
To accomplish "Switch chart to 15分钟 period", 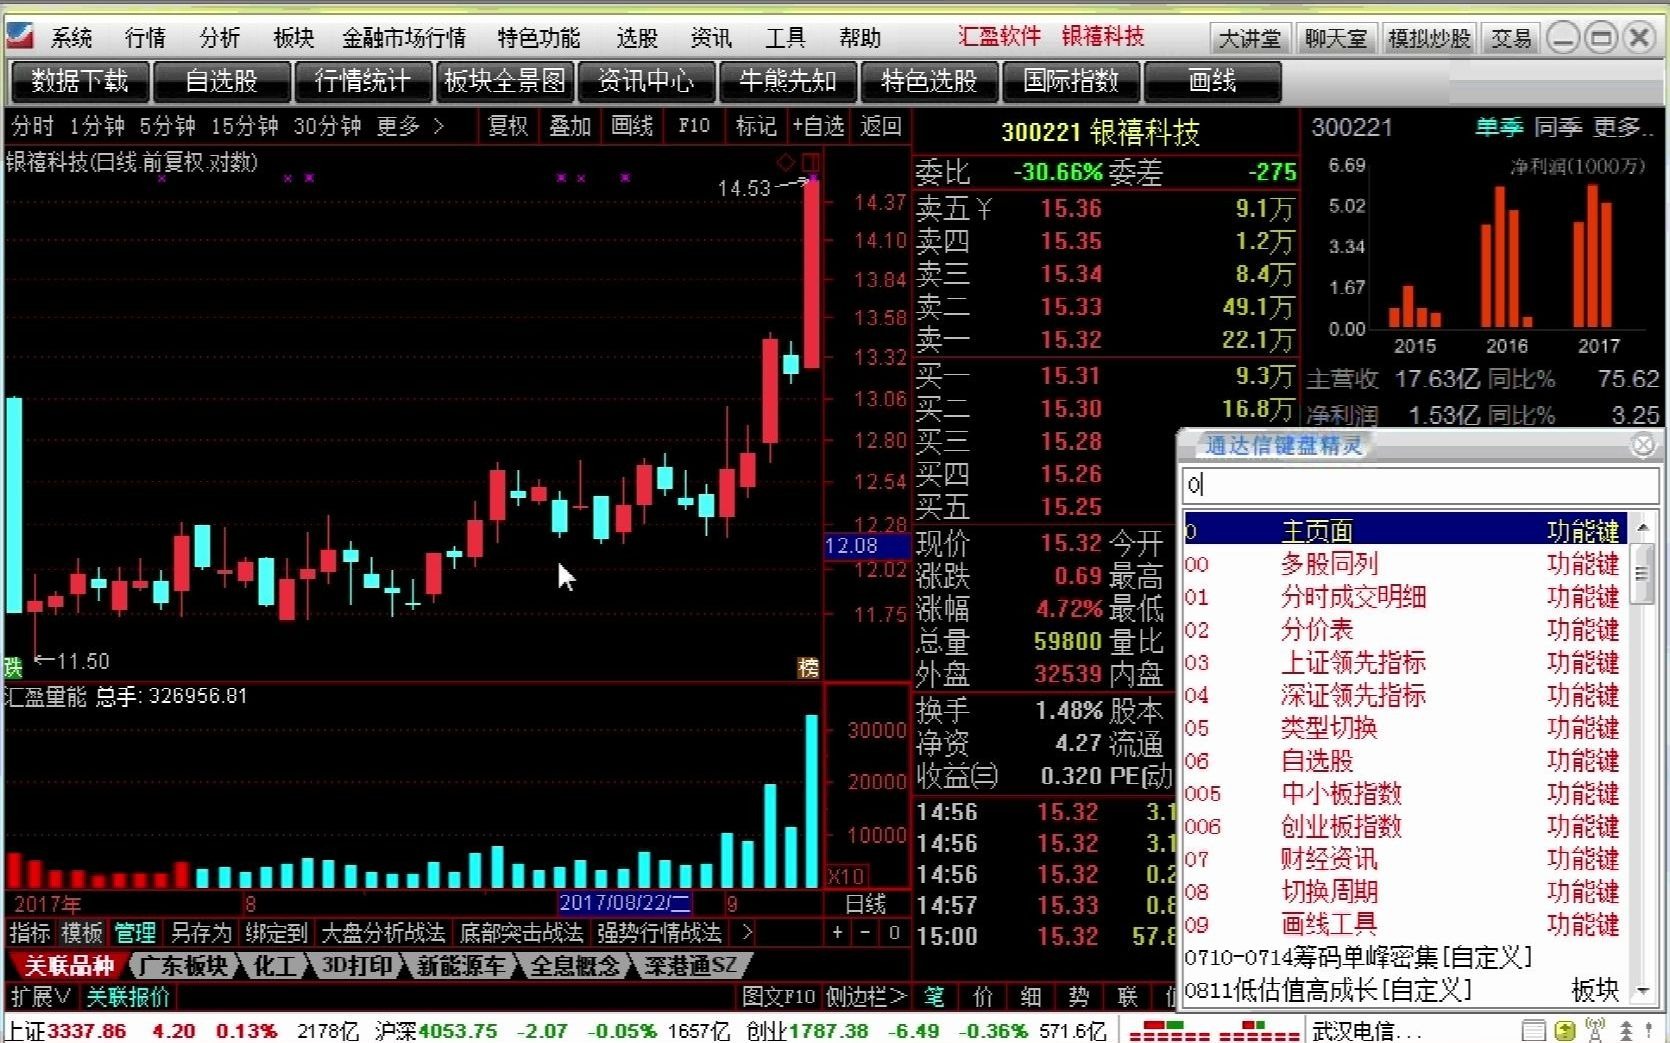I will (244, 126).
